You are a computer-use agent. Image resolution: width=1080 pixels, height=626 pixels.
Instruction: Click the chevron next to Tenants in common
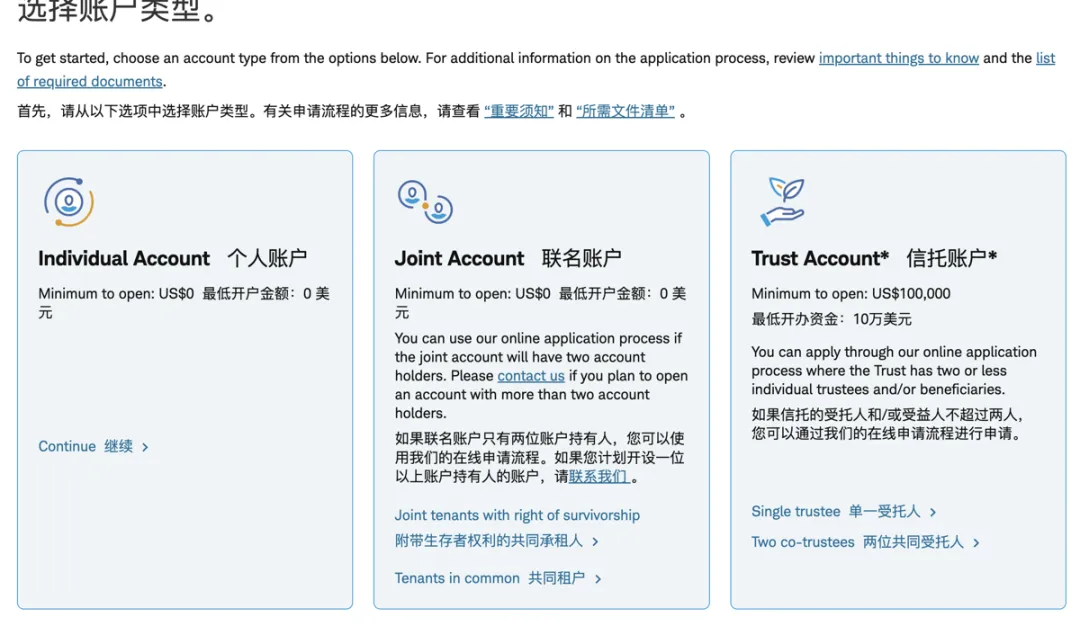(598, 579)
